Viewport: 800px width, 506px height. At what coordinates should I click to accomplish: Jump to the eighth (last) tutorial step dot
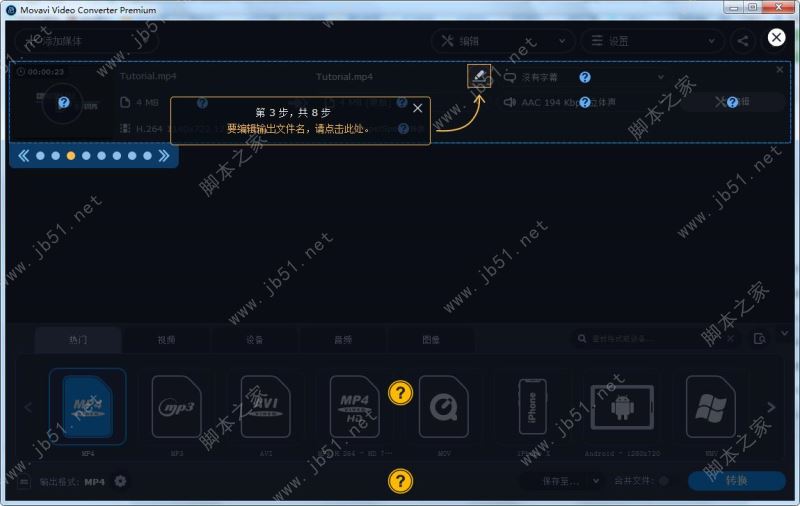tap(147, 156)
